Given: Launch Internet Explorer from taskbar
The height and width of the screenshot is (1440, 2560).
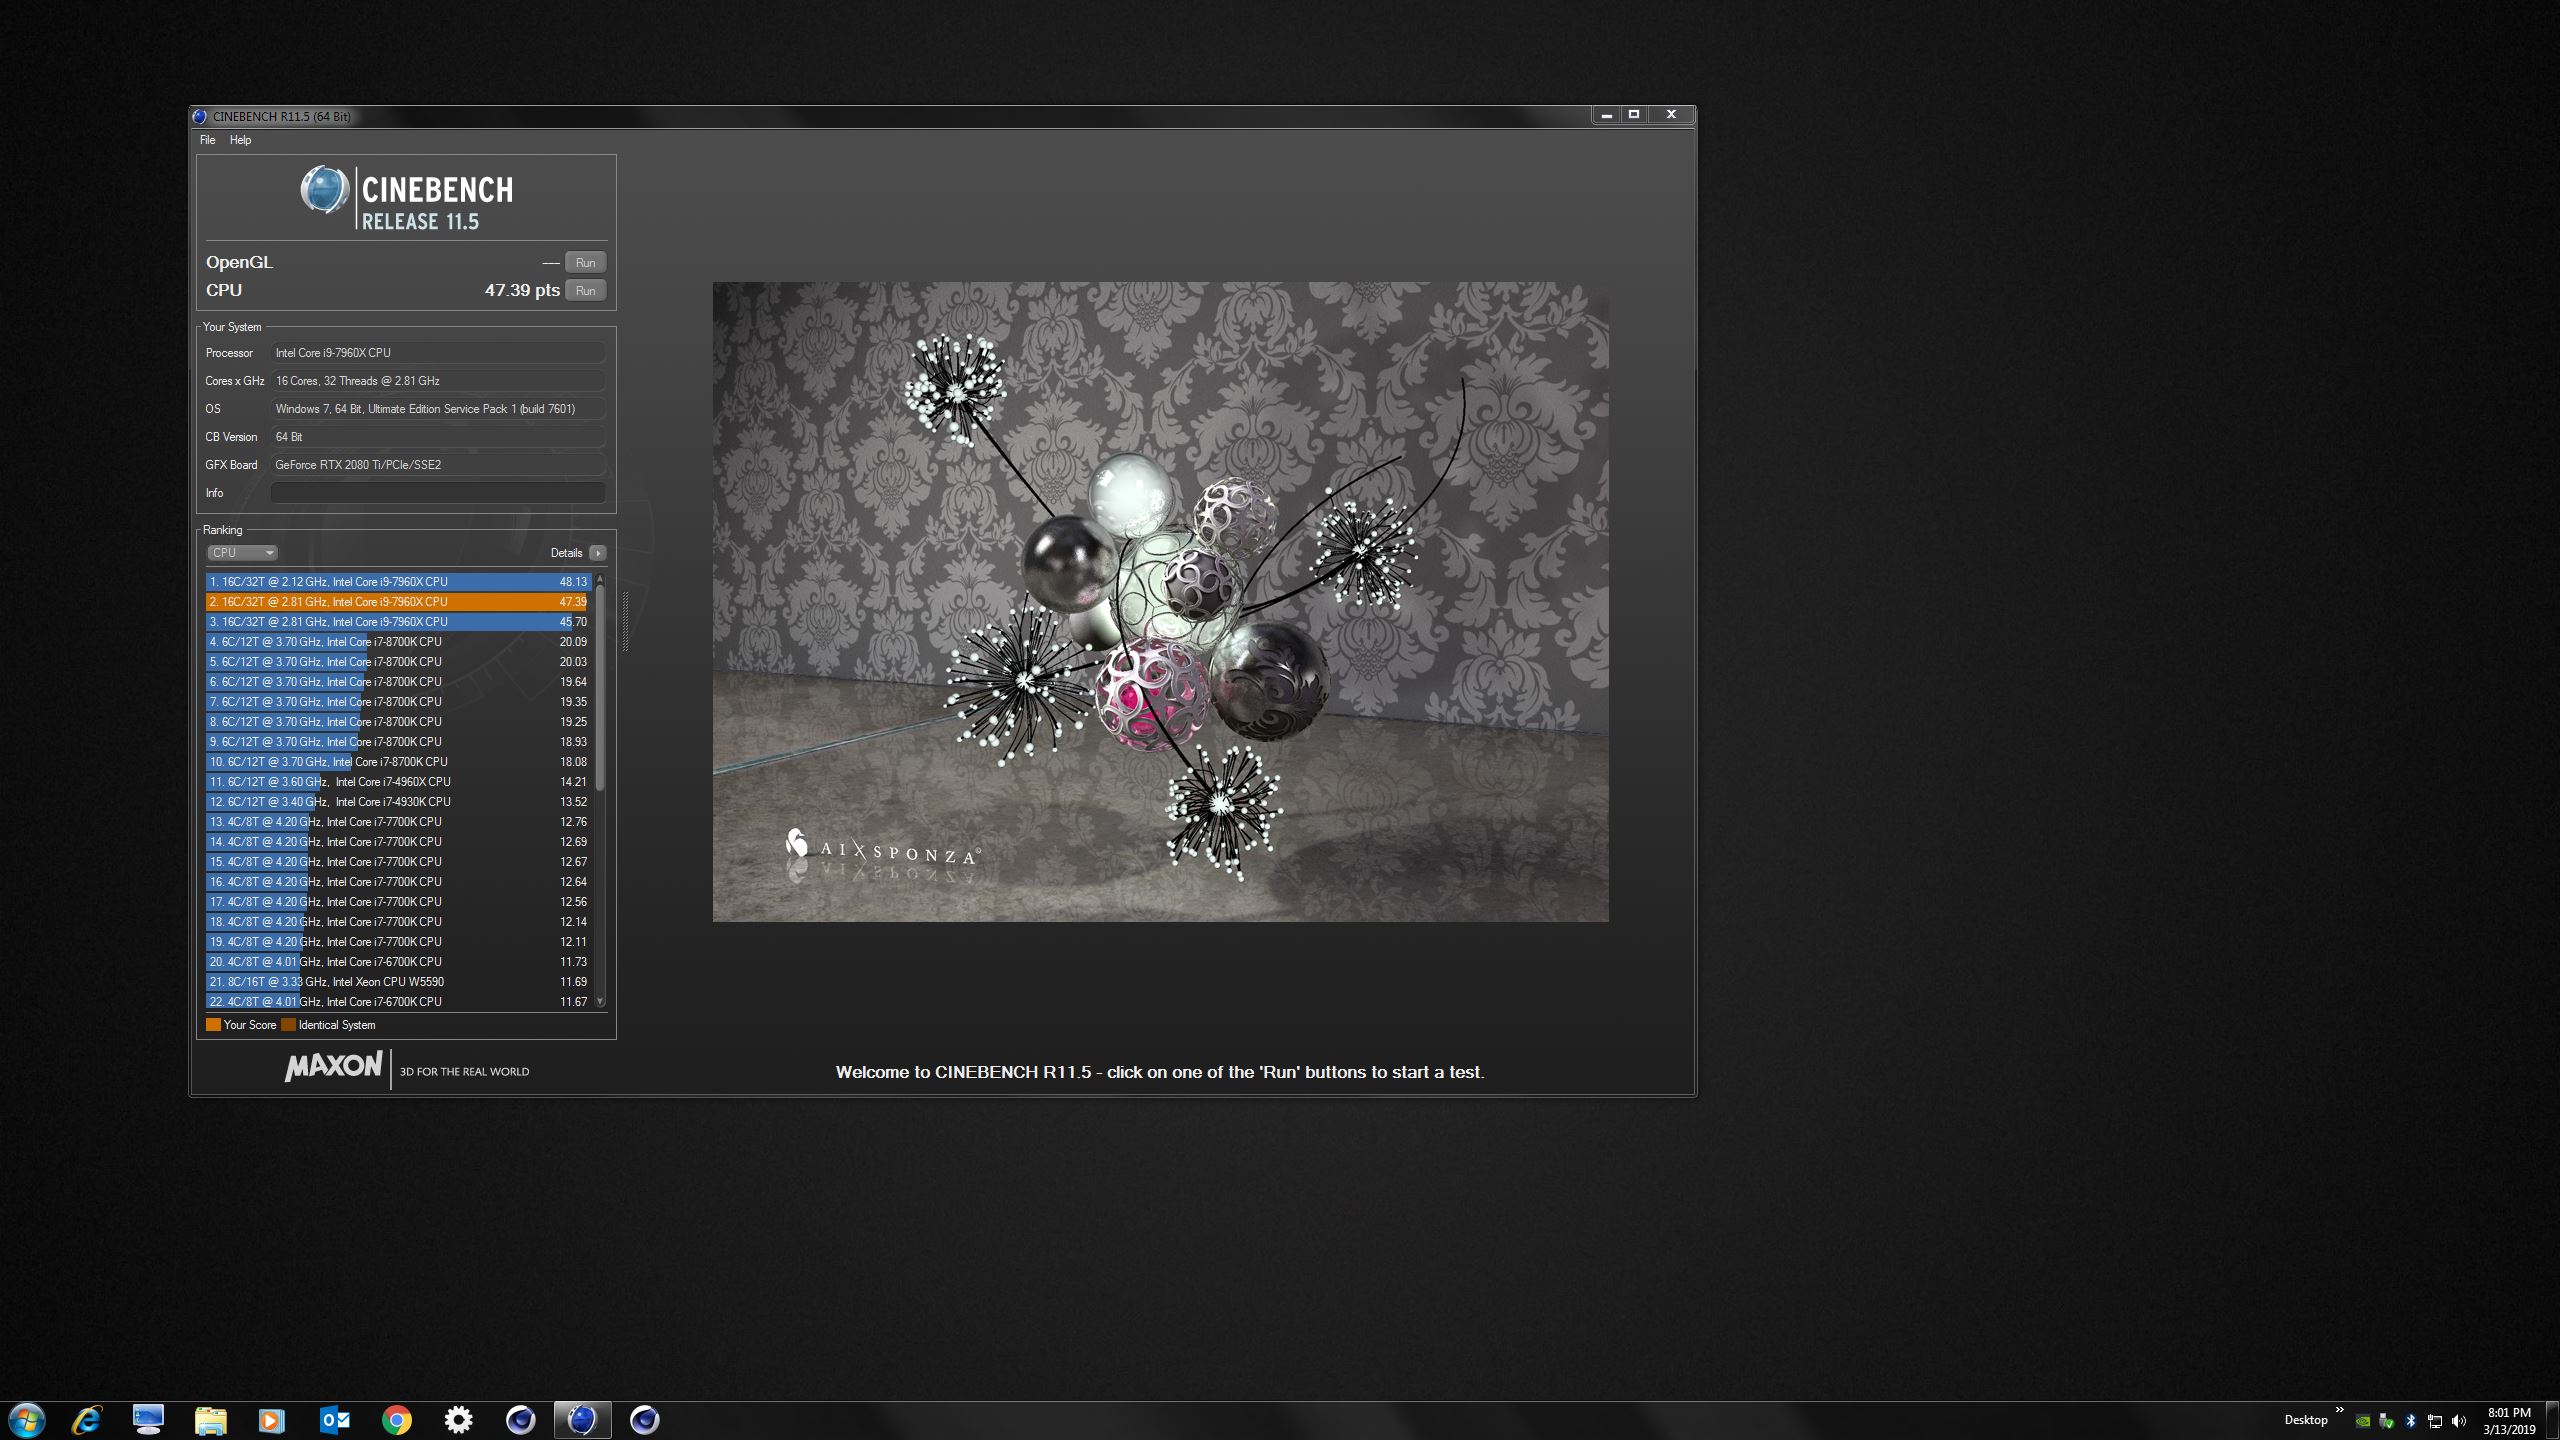Looking at the screenshot, I should [x=87, y=1420].
